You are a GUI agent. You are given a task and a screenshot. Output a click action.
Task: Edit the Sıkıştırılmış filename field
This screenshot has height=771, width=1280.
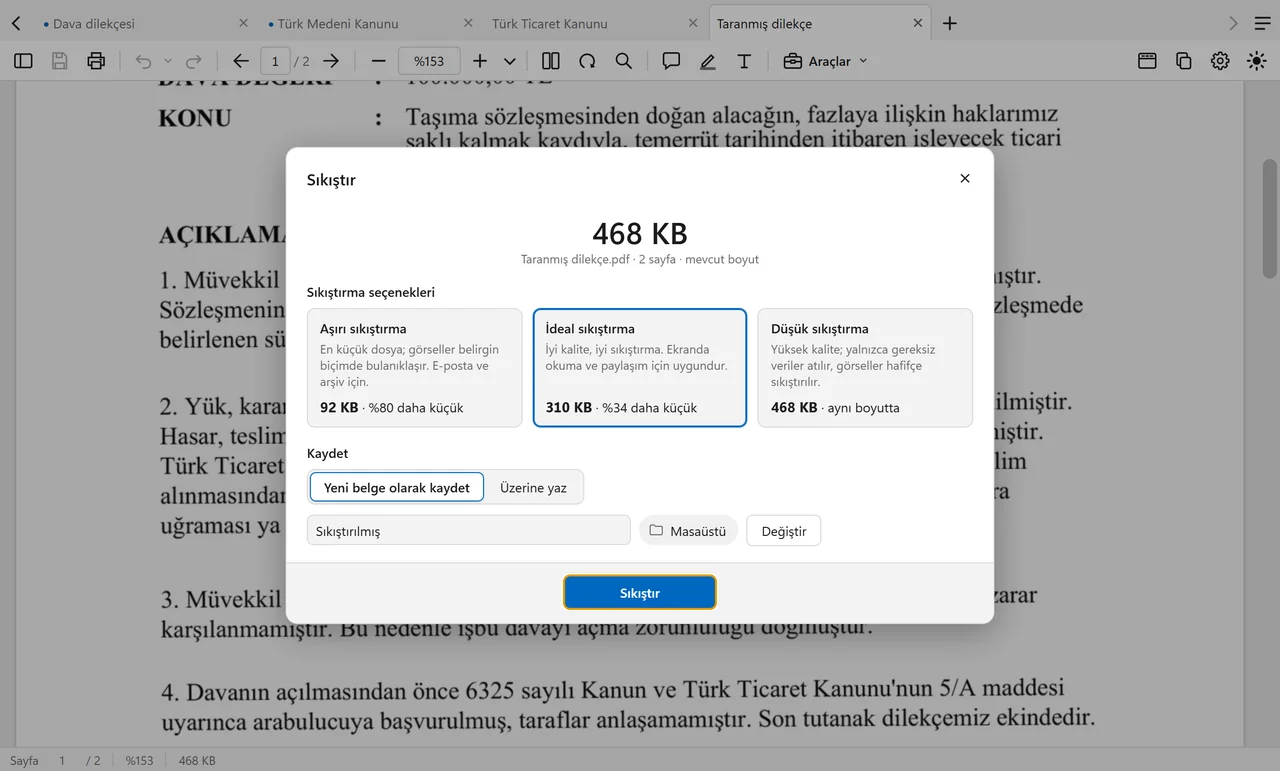click(469, 531)
